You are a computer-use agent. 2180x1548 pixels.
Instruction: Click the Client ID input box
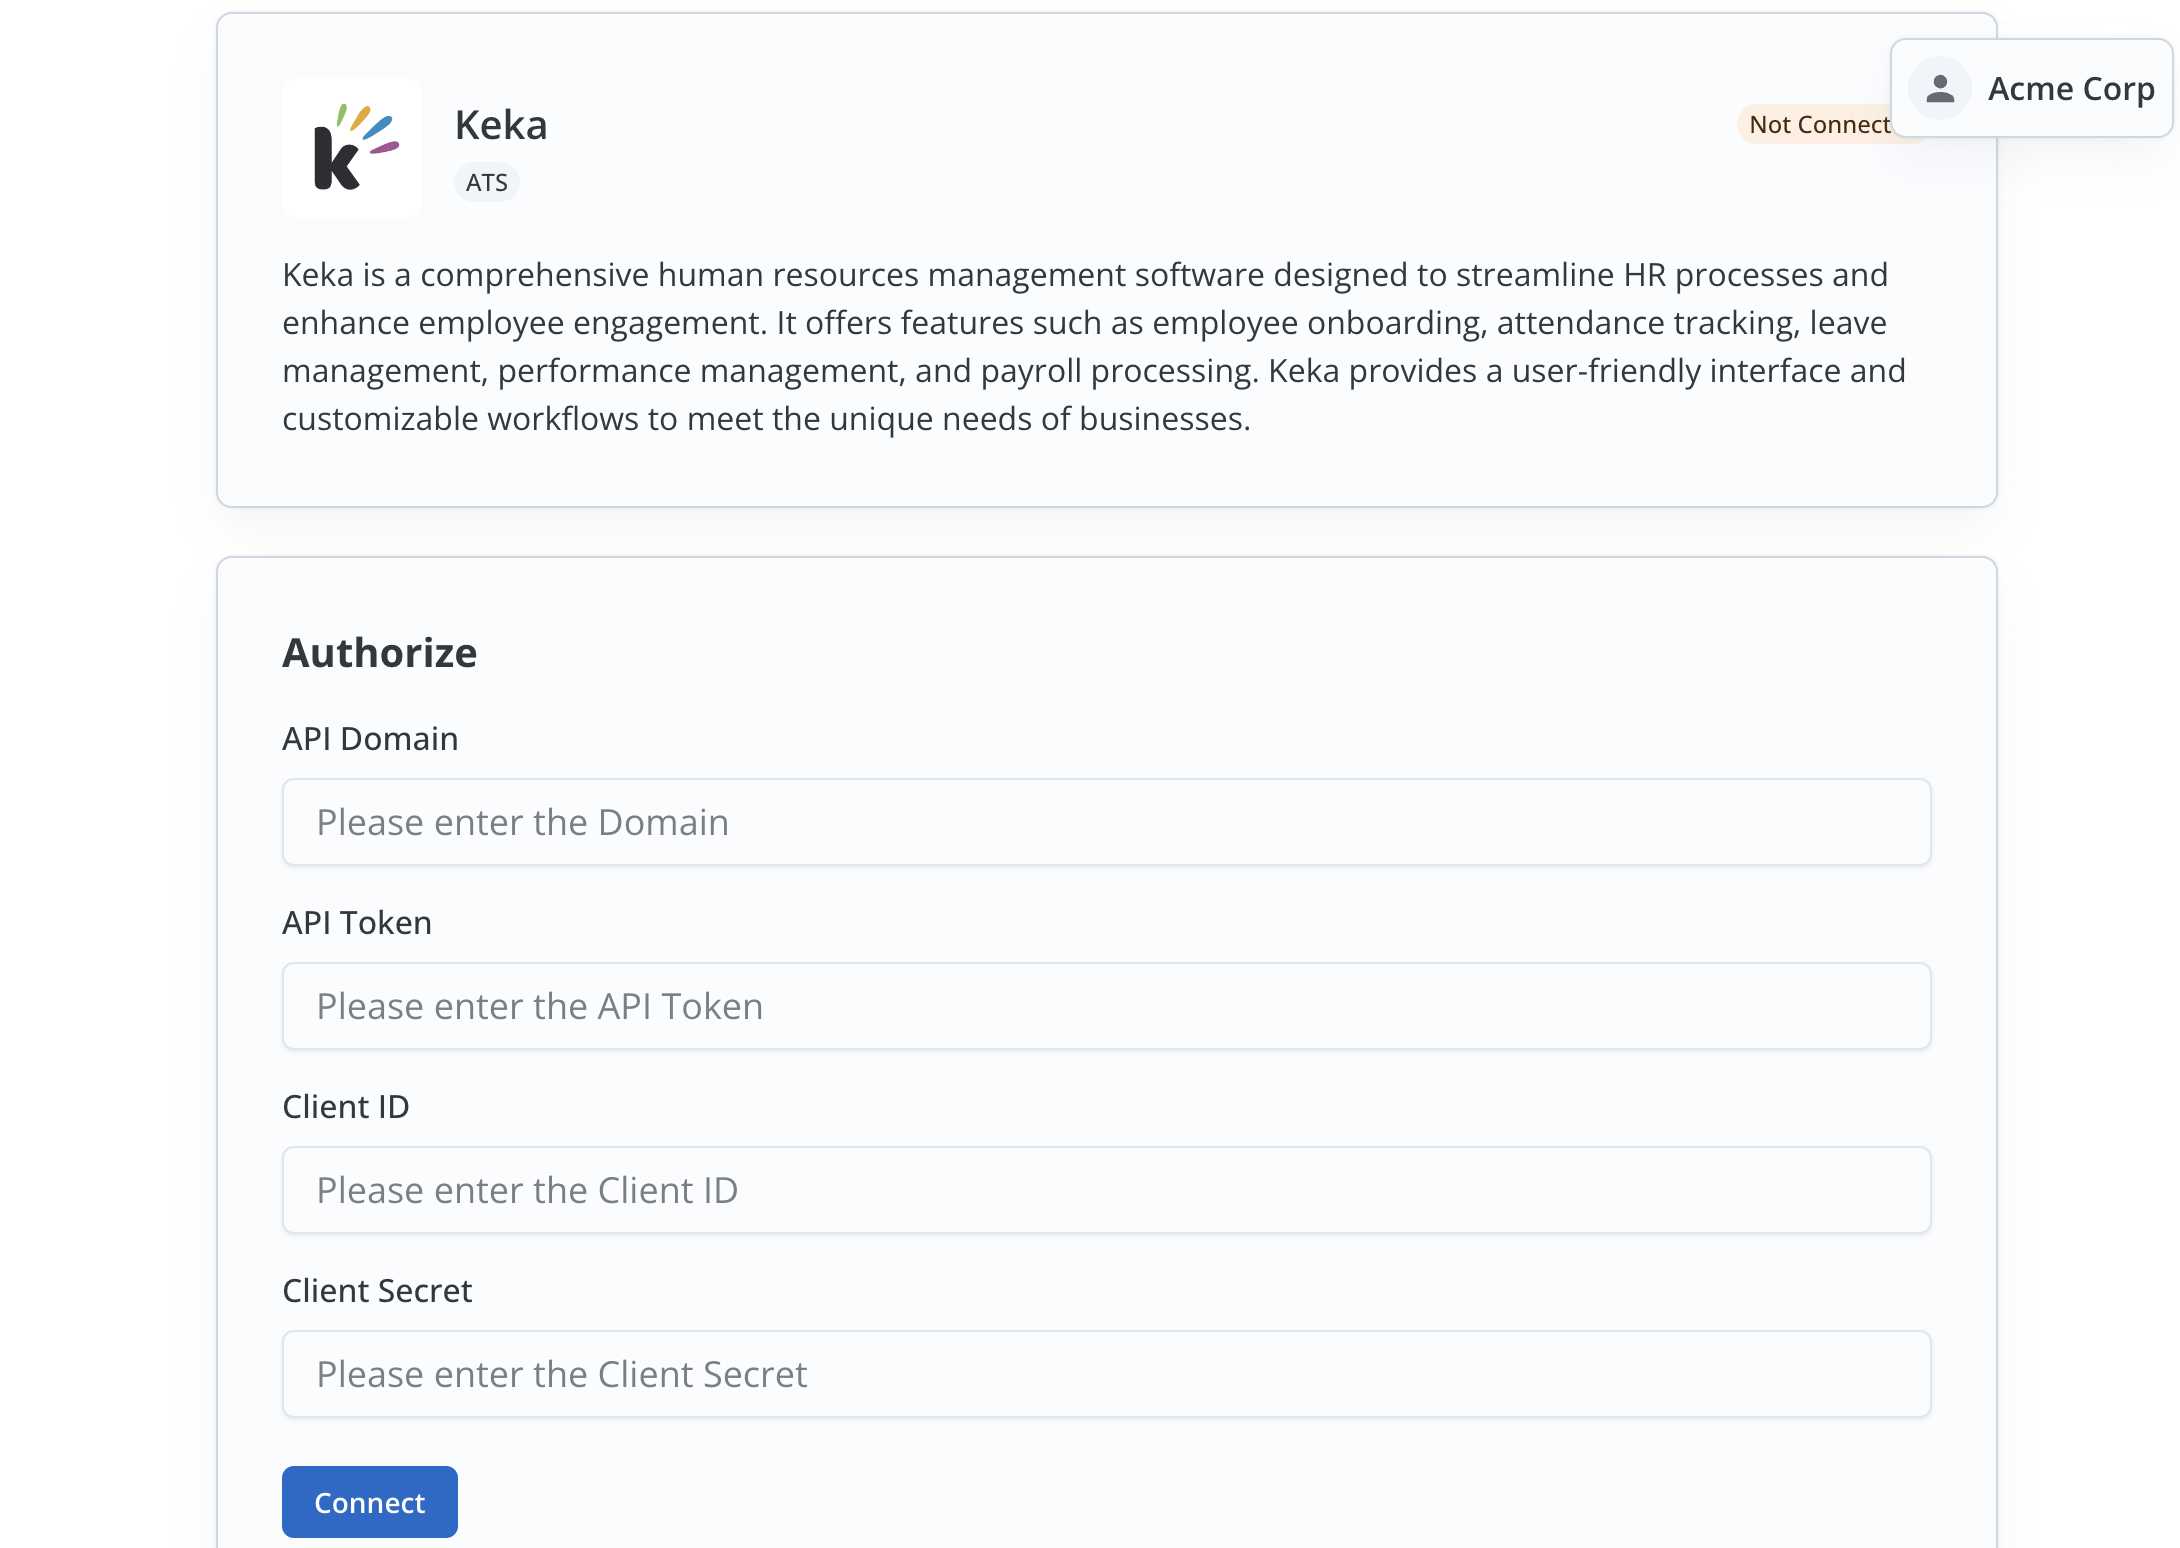click(x=1105, y=1190)
